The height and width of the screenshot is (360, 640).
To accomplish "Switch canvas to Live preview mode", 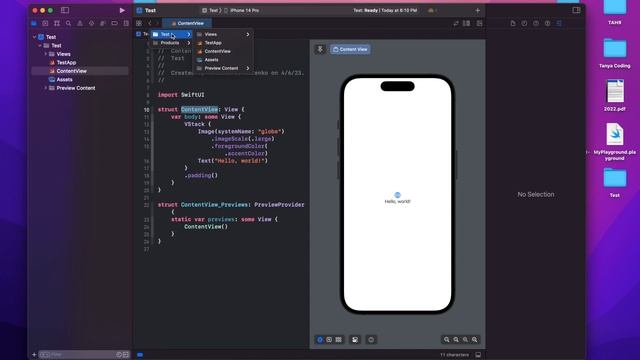I will point(320,340).
